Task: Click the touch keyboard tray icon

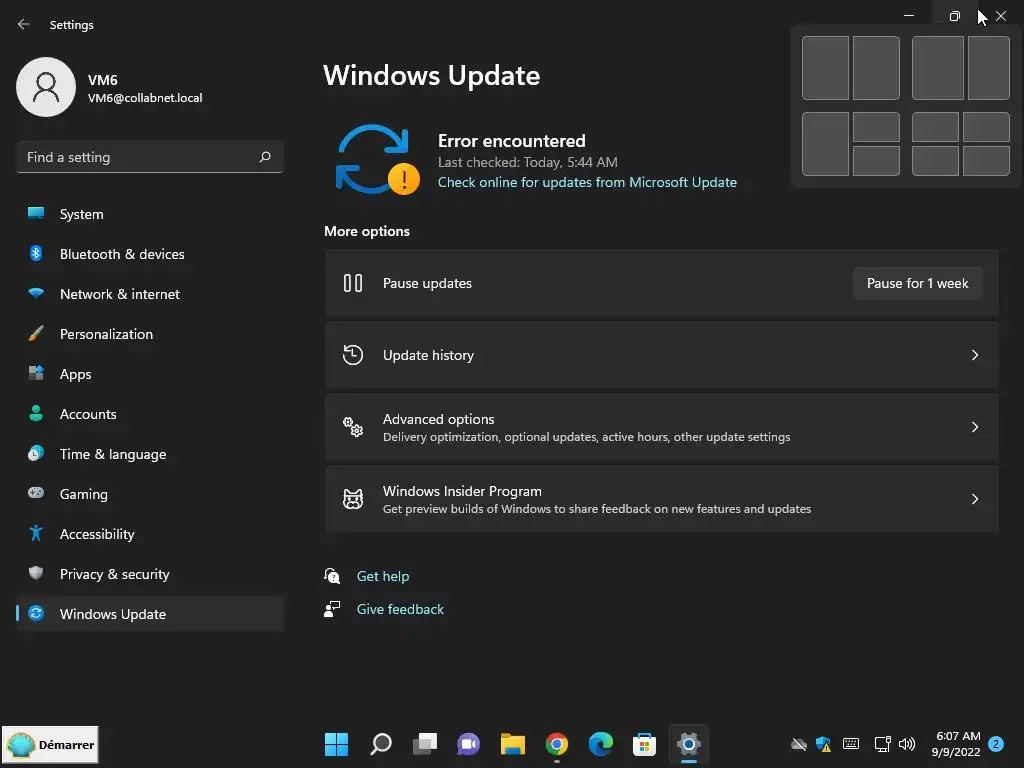Action: coord(851,743)
